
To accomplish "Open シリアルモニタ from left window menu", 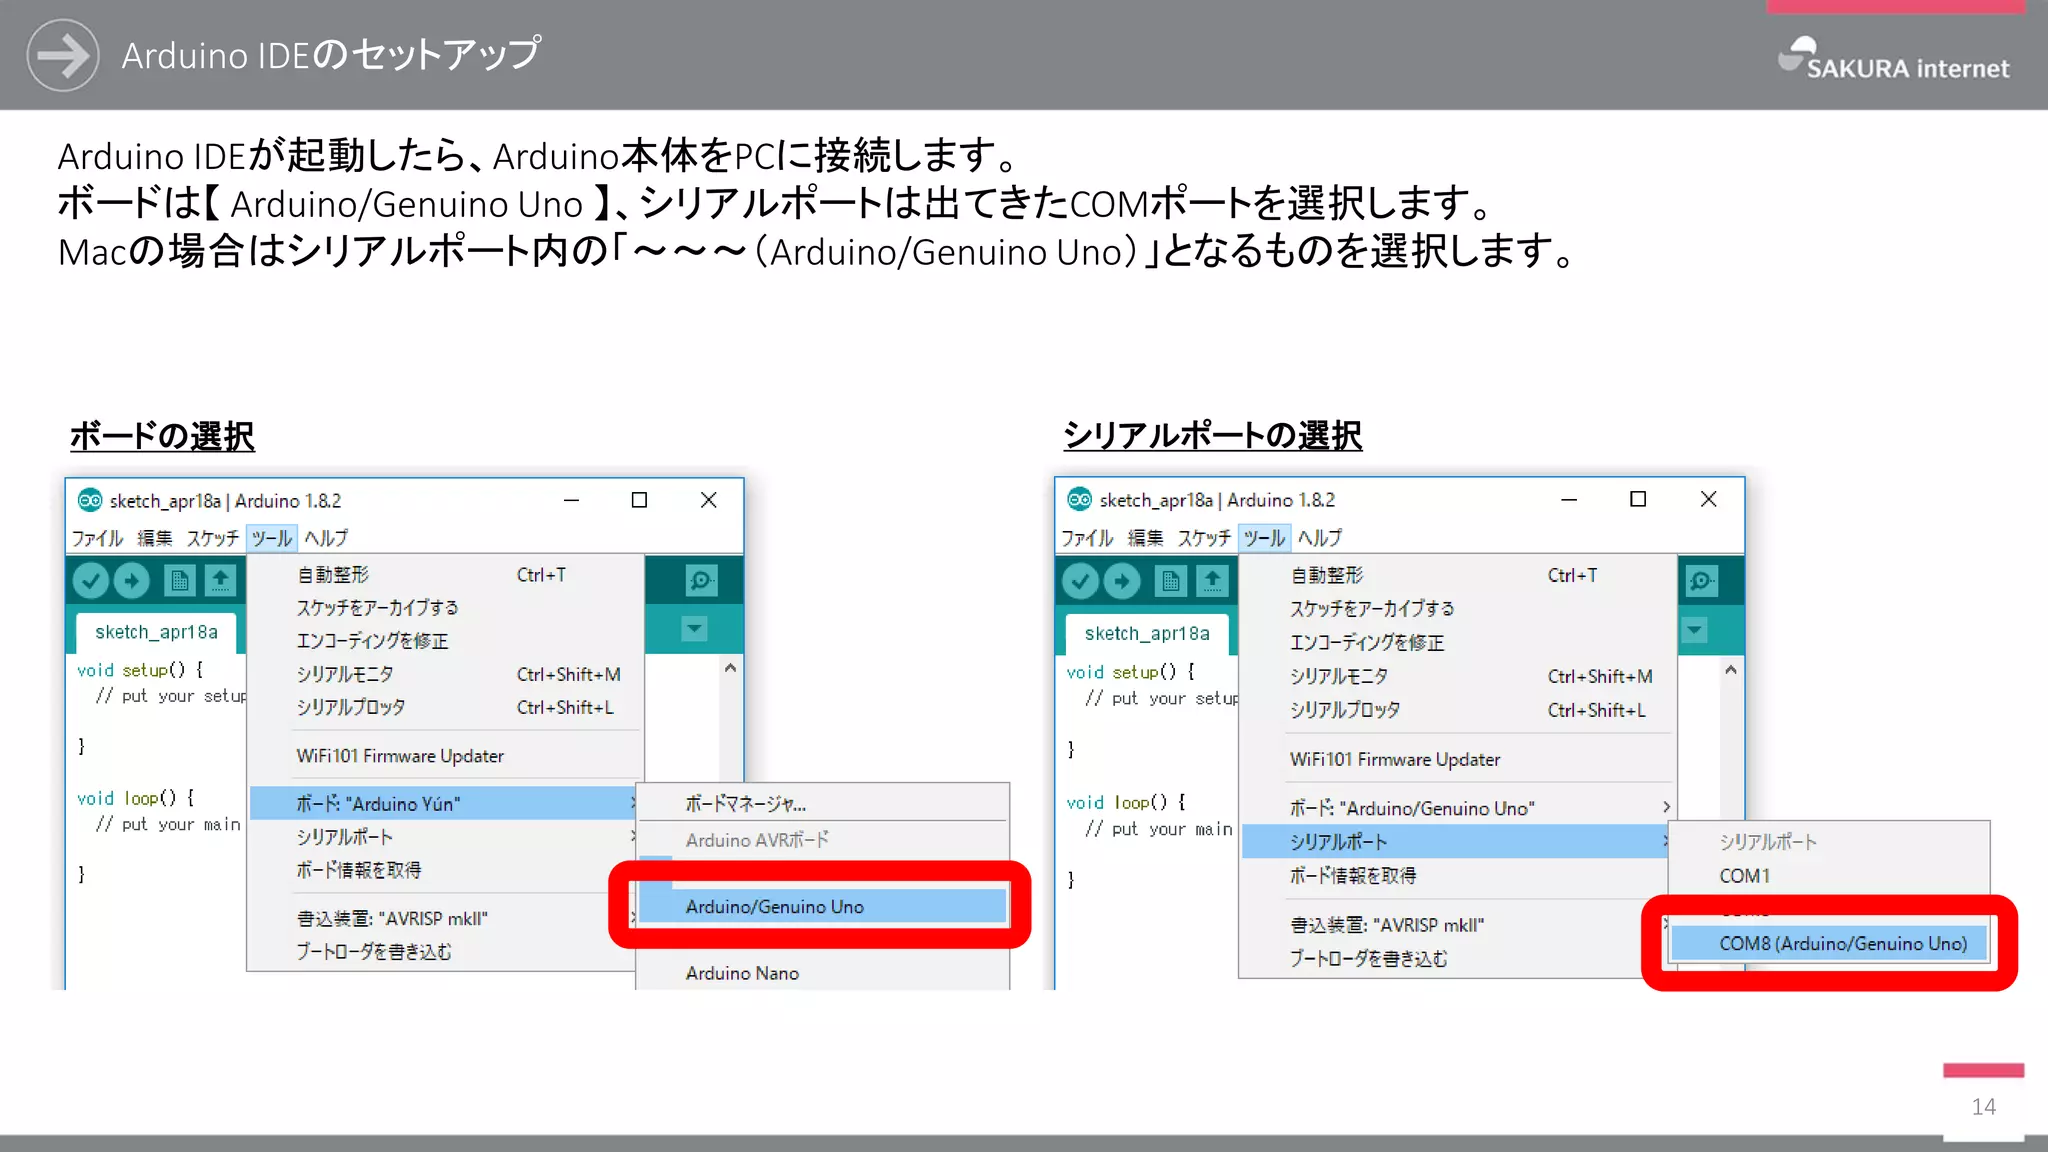I will tap(443, 674).
